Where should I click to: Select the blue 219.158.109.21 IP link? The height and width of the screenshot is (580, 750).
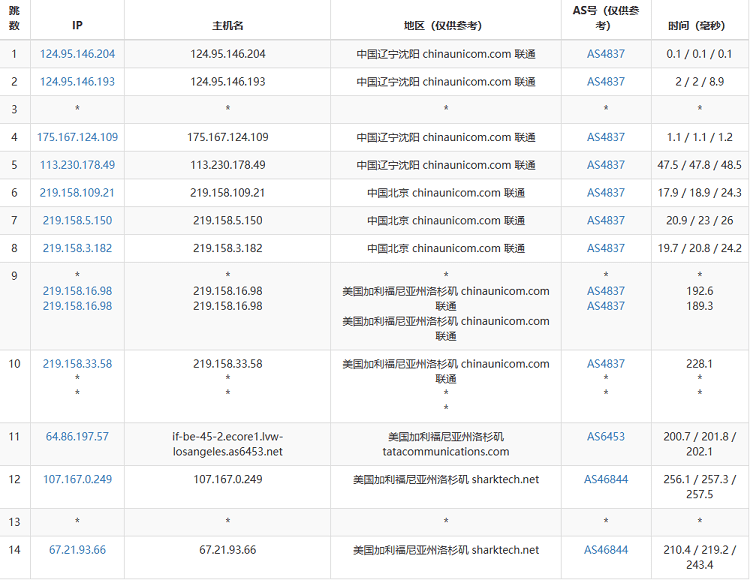77,193
